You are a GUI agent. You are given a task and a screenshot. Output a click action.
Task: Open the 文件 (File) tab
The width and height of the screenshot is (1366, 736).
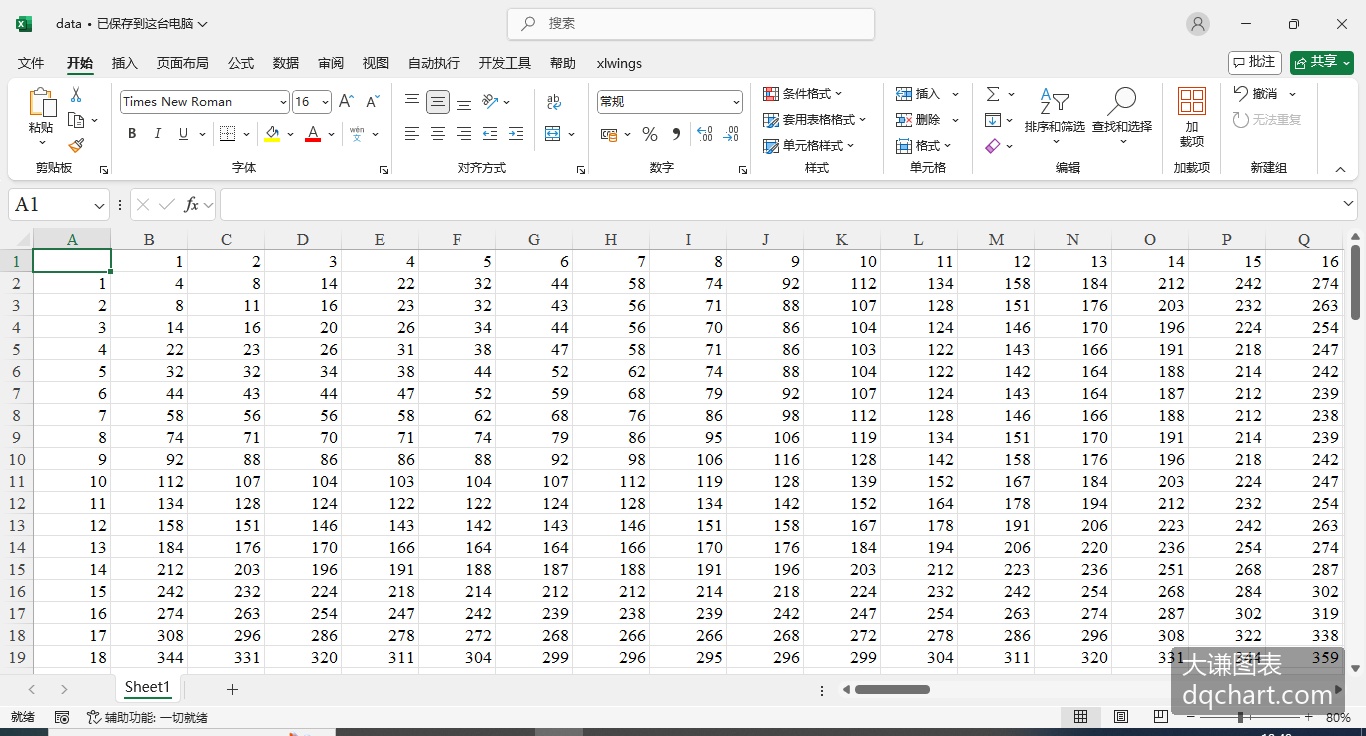31,63
